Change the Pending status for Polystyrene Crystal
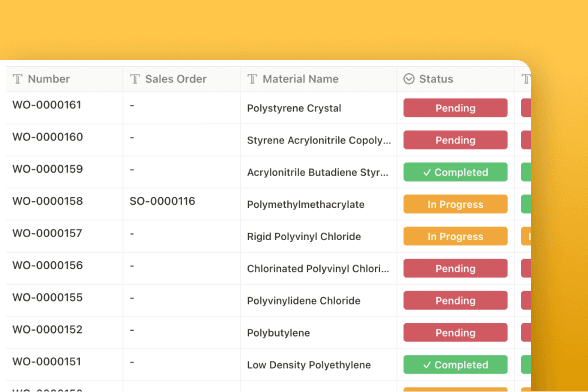This screenshot has width=588, height=392. coord(455,108)
